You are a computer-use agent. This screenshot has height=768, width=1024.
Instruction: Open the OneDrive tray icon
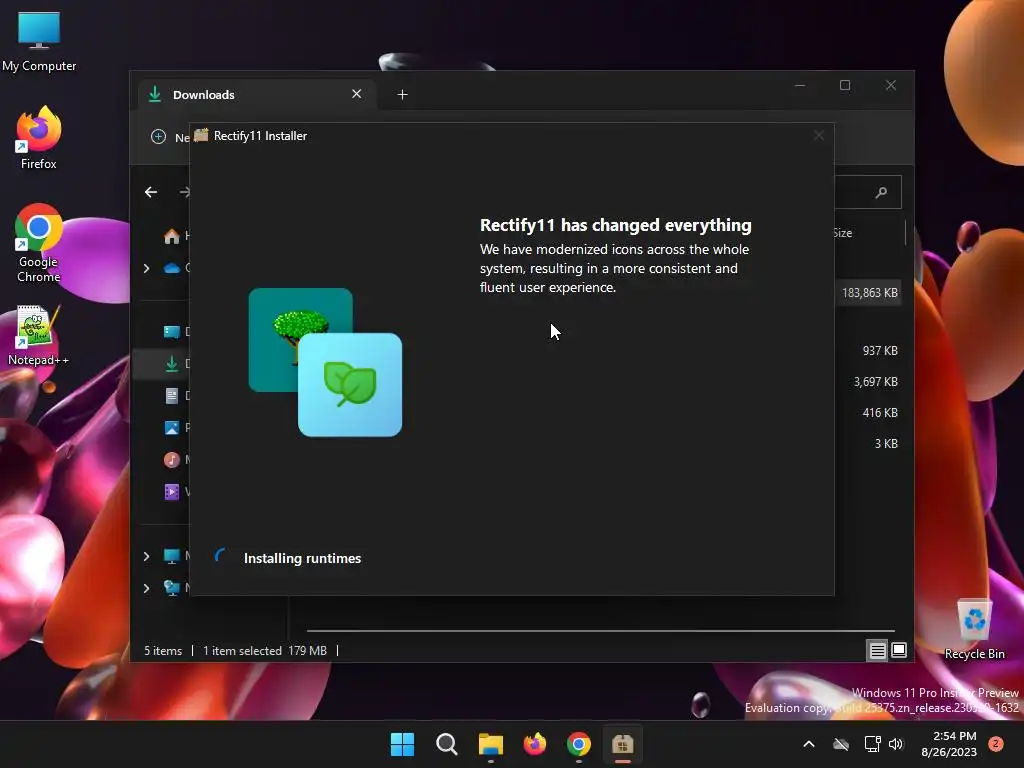click(841, 744)
